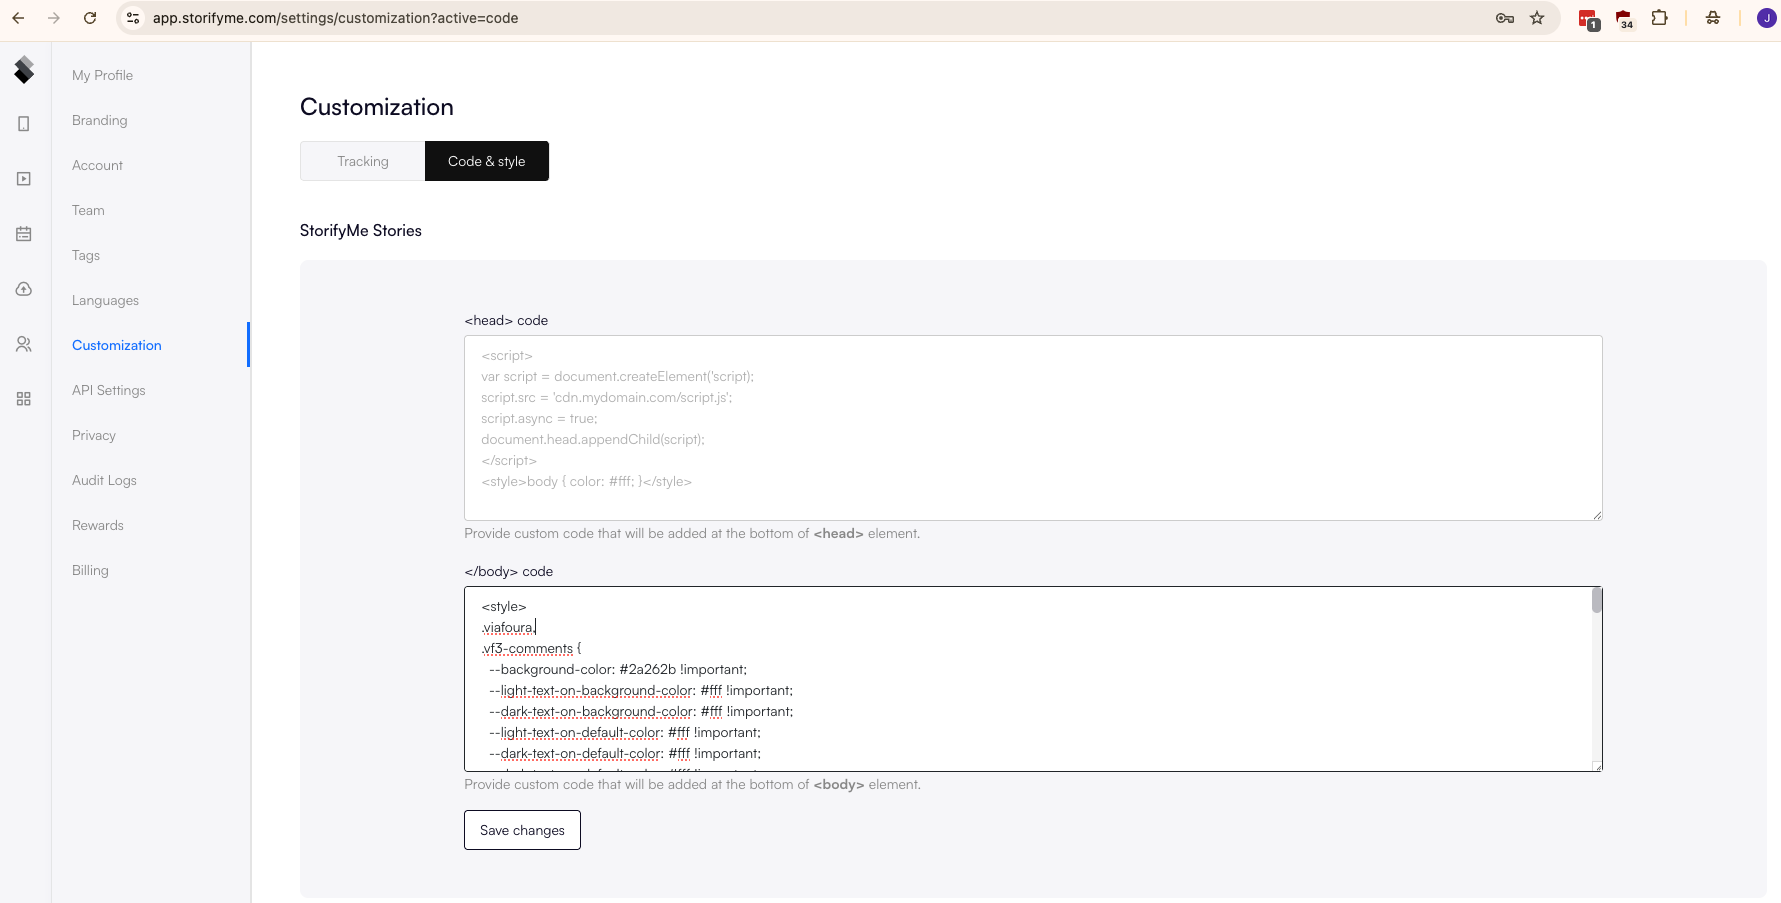Open the video play icon in sidebar
The image size is (1781, 903).
[24, 179]
